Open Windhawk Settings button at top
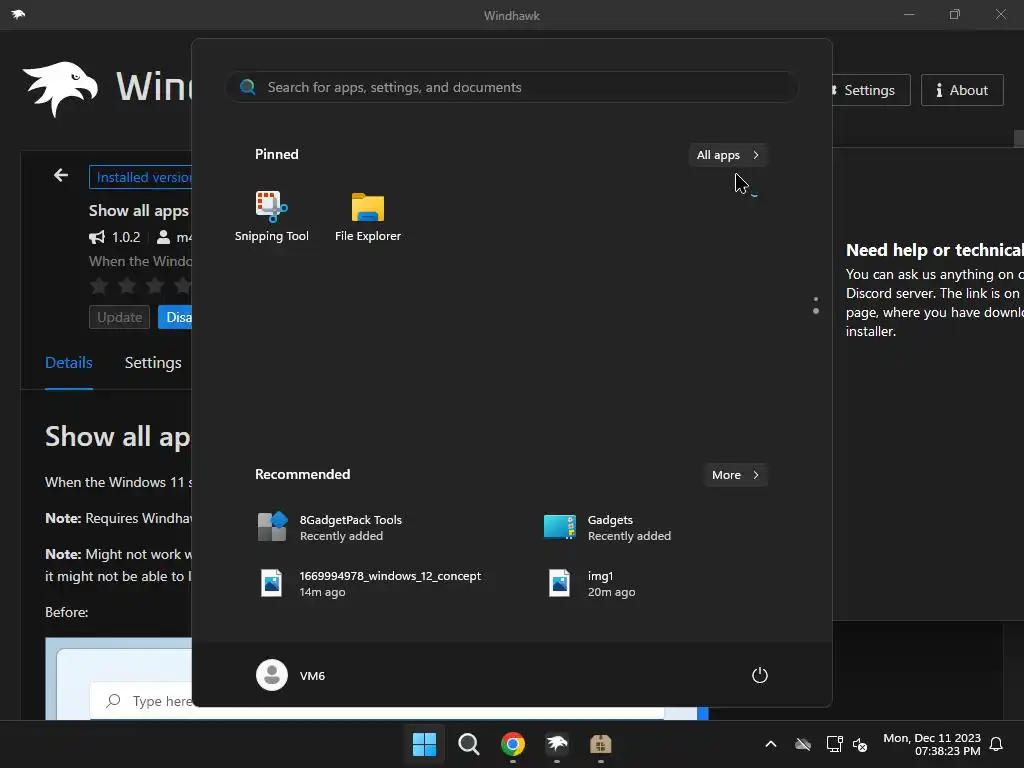The image size is (1024, 768). [x=871, y=90]
